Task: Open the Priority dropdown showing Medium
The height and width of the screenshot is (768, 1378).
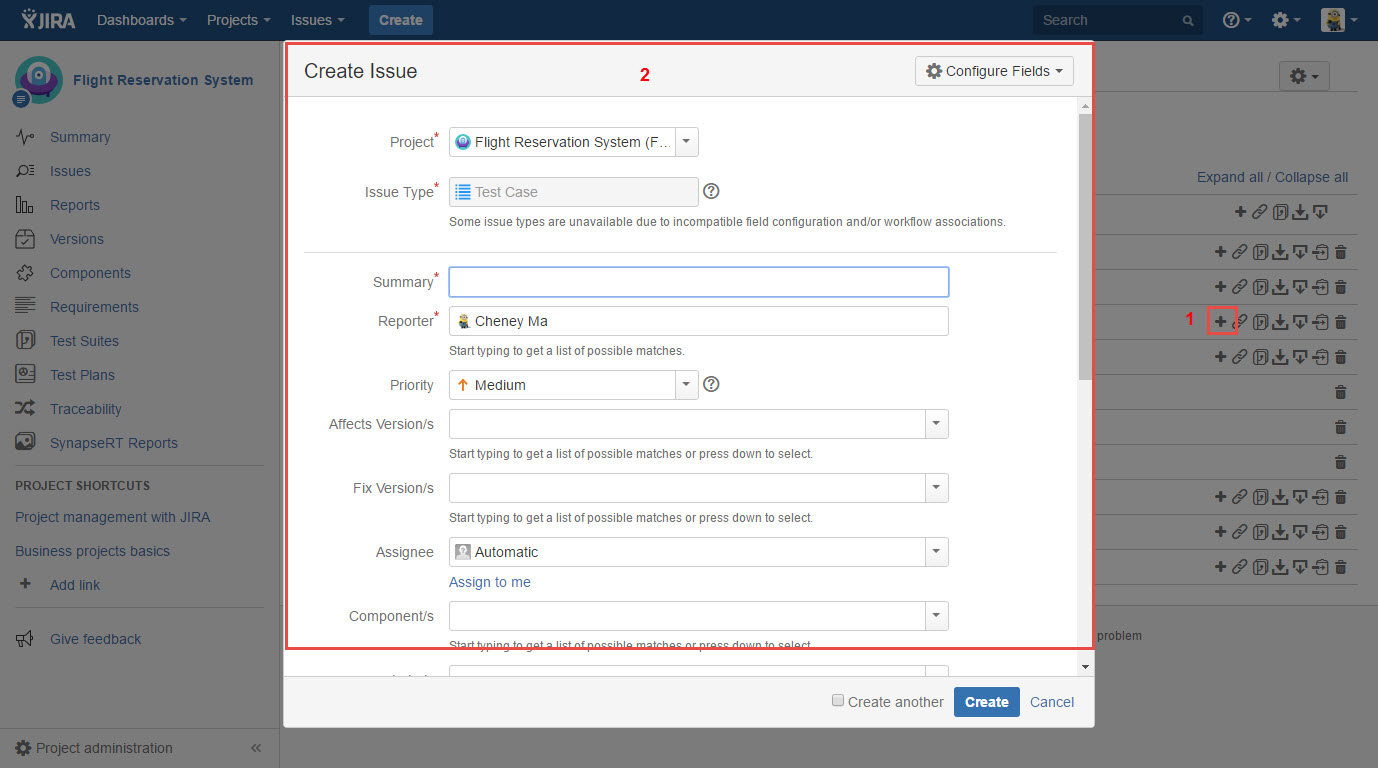Action: 573,385
